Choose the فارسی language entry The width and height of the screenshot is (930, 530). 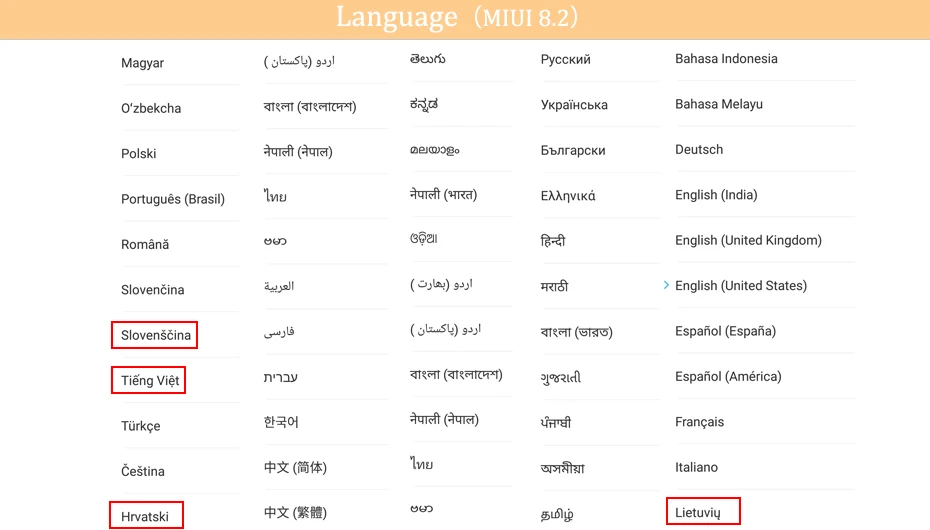click(279, 331)
